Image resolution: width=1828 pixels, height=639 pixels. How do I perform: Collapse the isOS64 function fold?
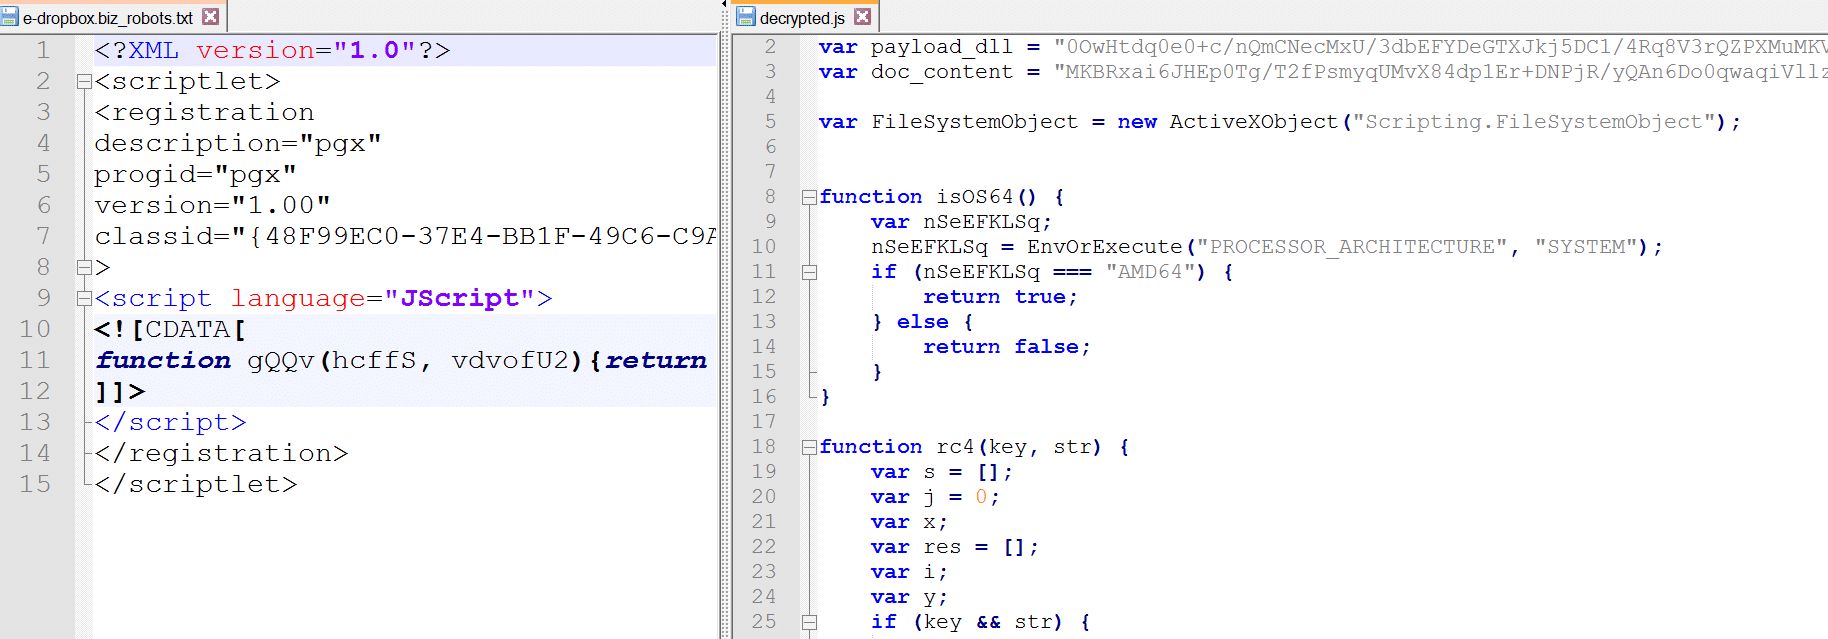coord(809,198)
